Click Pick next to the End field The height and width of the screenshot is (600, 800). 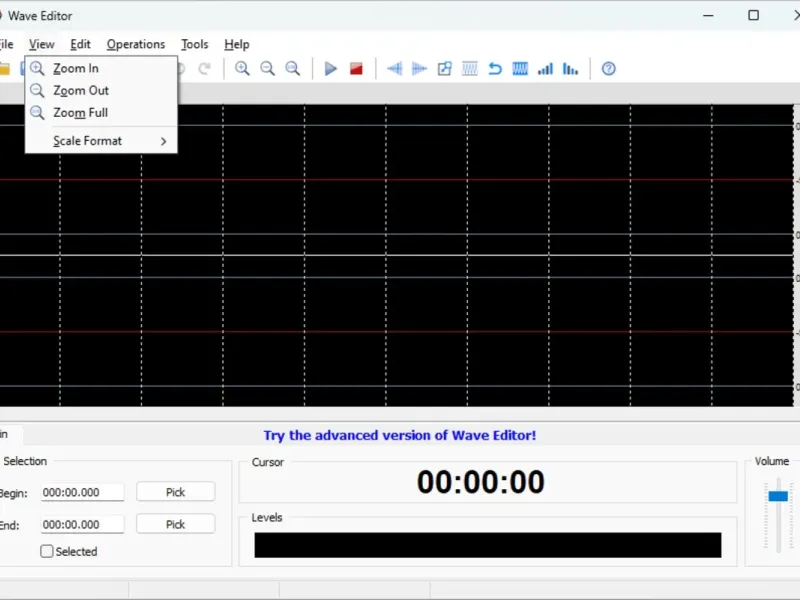pyautogui.click(x=175, y=524)
